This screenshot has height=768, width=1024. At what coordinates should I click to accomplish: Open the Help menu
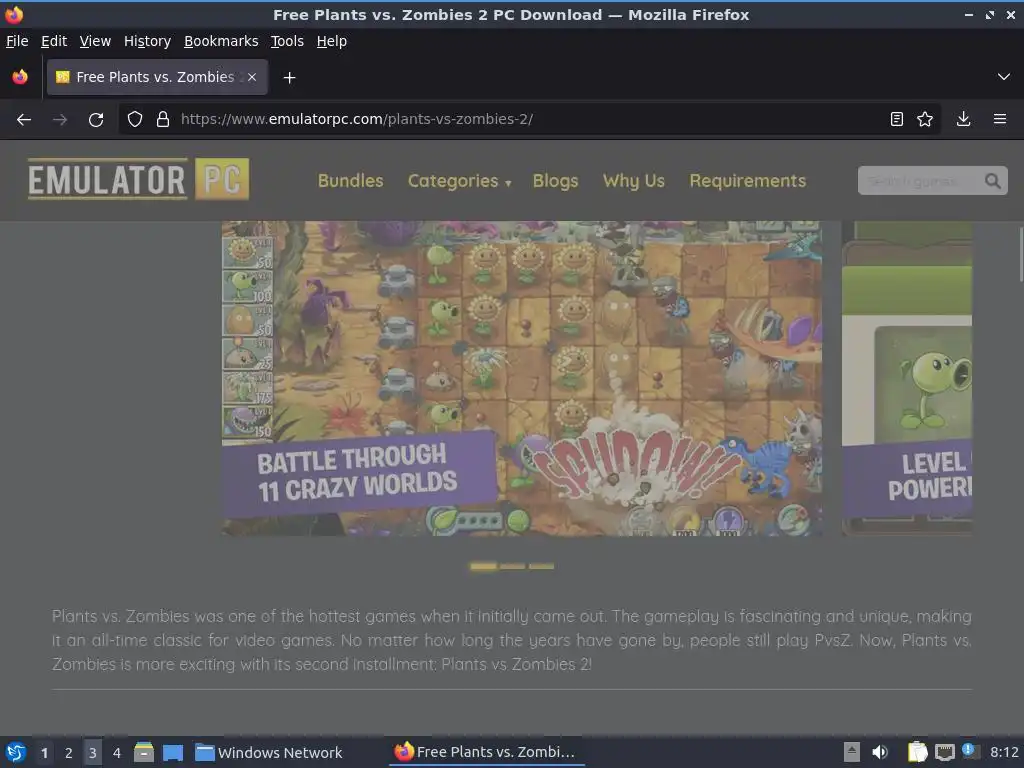(x=332, y=41)
